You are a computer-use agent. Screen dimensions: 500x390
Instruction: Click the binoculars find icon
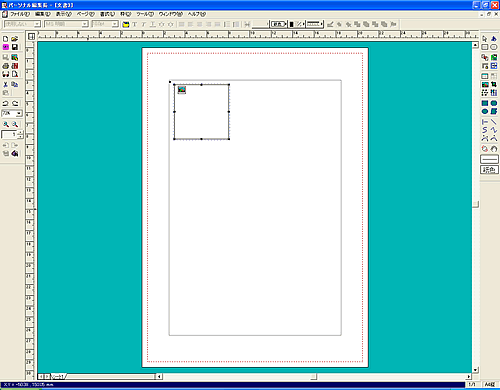(5, 74)
